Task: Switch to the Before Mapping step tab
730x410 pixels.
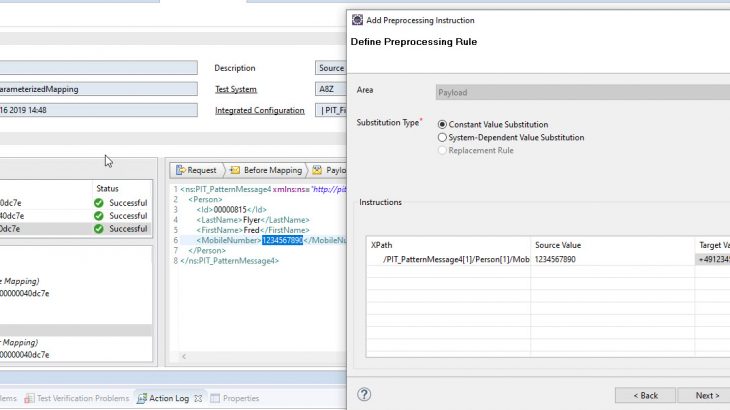Action: point(266,170)
